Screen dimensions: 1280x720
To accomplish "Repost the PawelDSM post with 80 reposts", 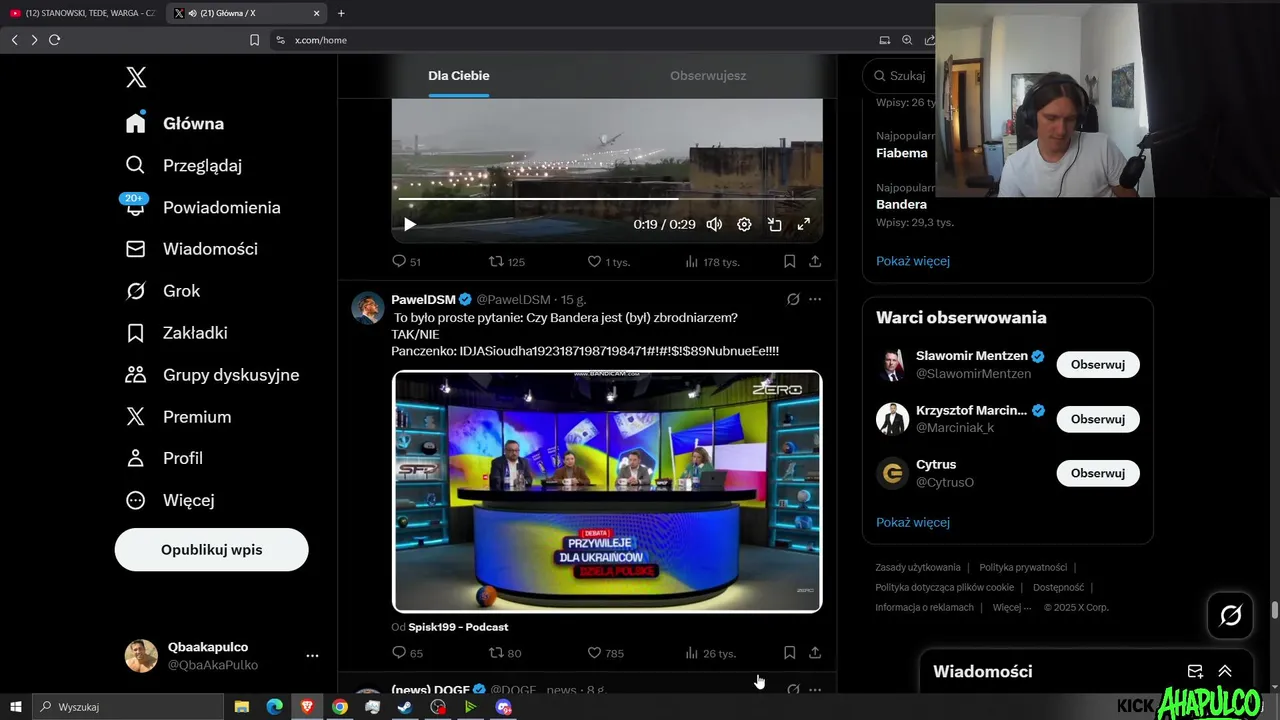I will pyautogui.click(x=505, y=653).
